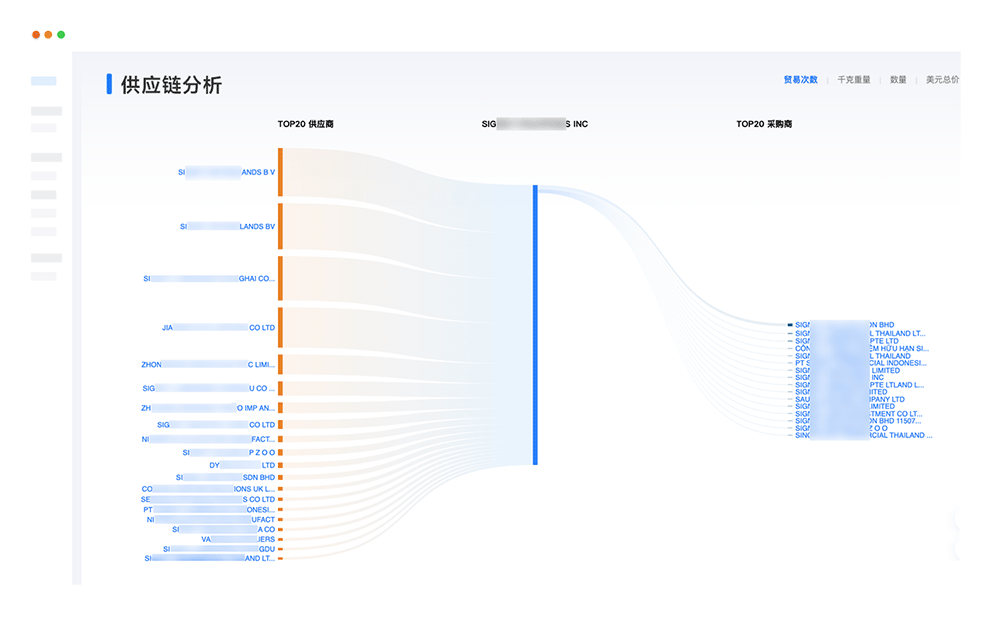Open buyer ending in CIAL INDONESI...
Image resolution: width=1000 pixels, height=629 pixels.
[862, 363]
